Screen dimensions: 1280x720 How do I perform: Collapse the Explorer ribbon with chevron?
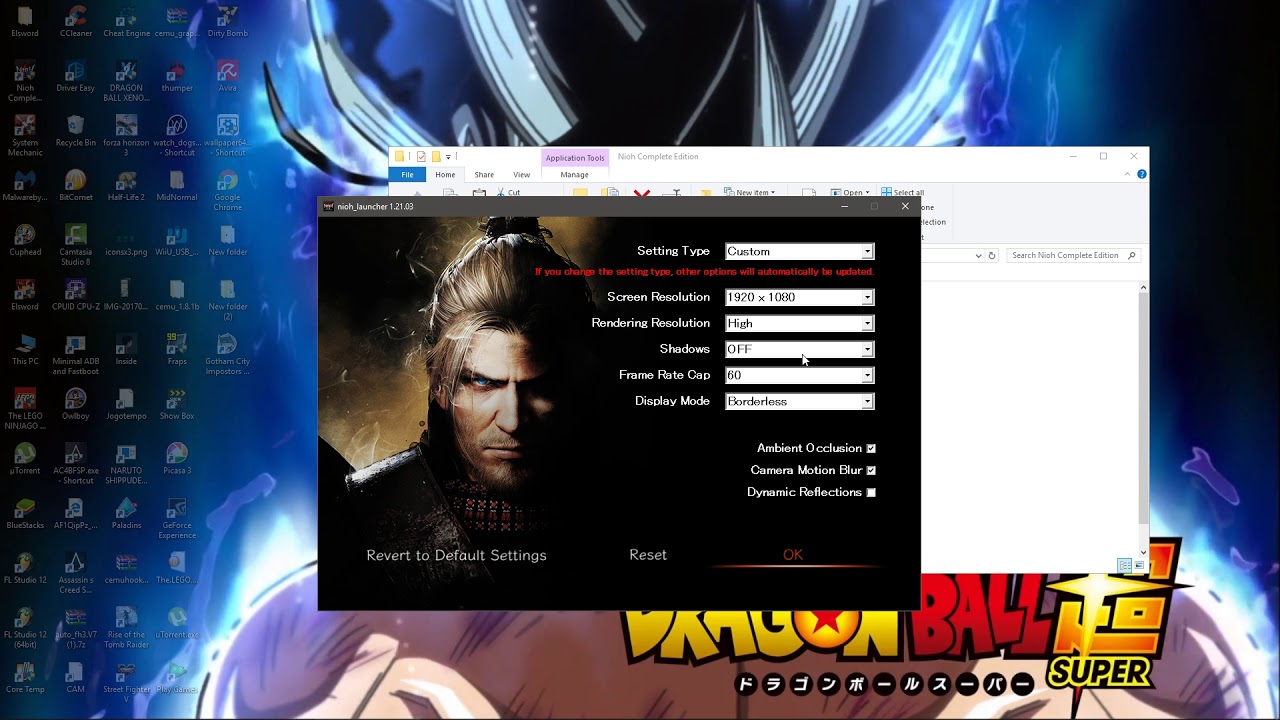click(x=1127, y=174)
